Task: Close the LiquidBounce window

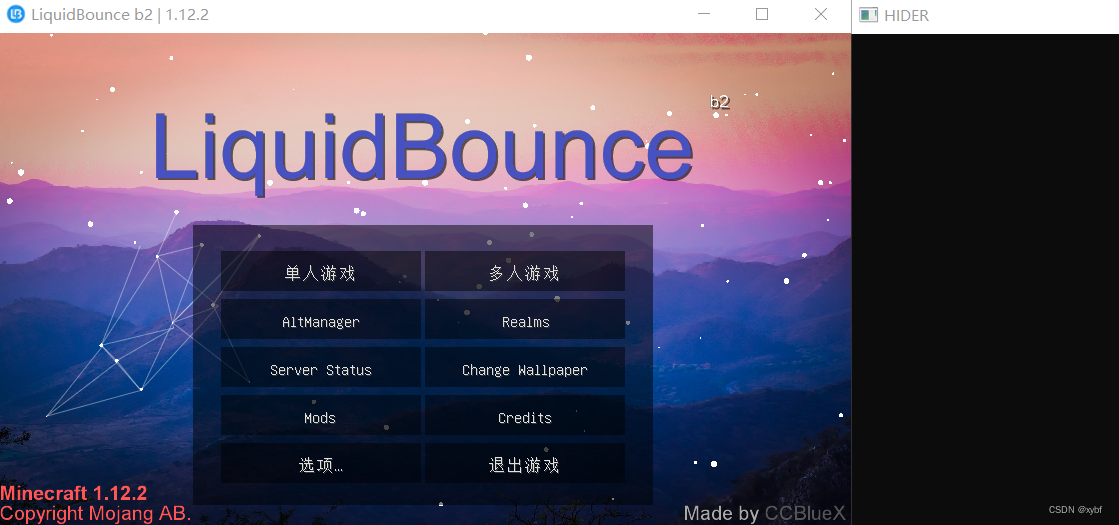Action: point(821,14)
